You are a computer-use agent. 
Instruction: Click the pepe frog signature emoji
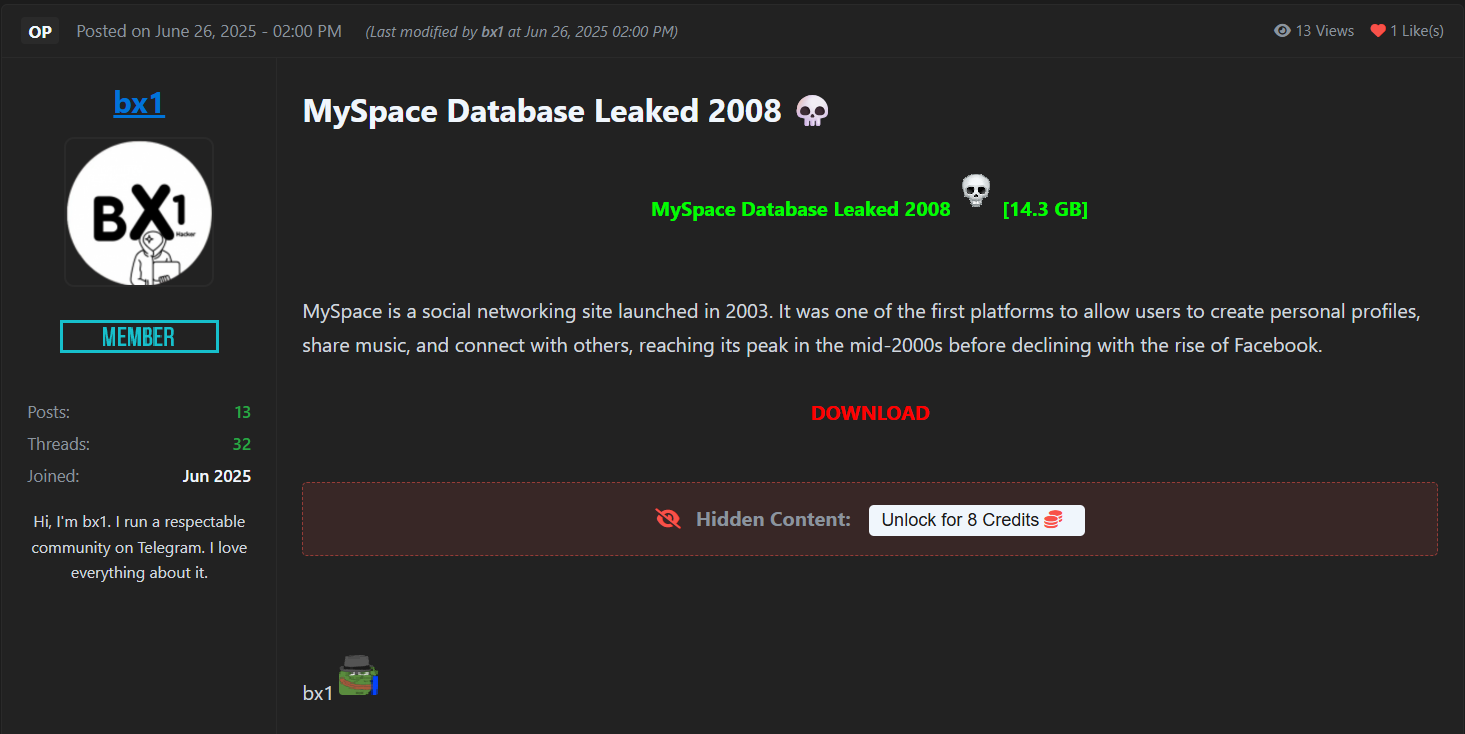pyautogui.click(x=357, y=676)
